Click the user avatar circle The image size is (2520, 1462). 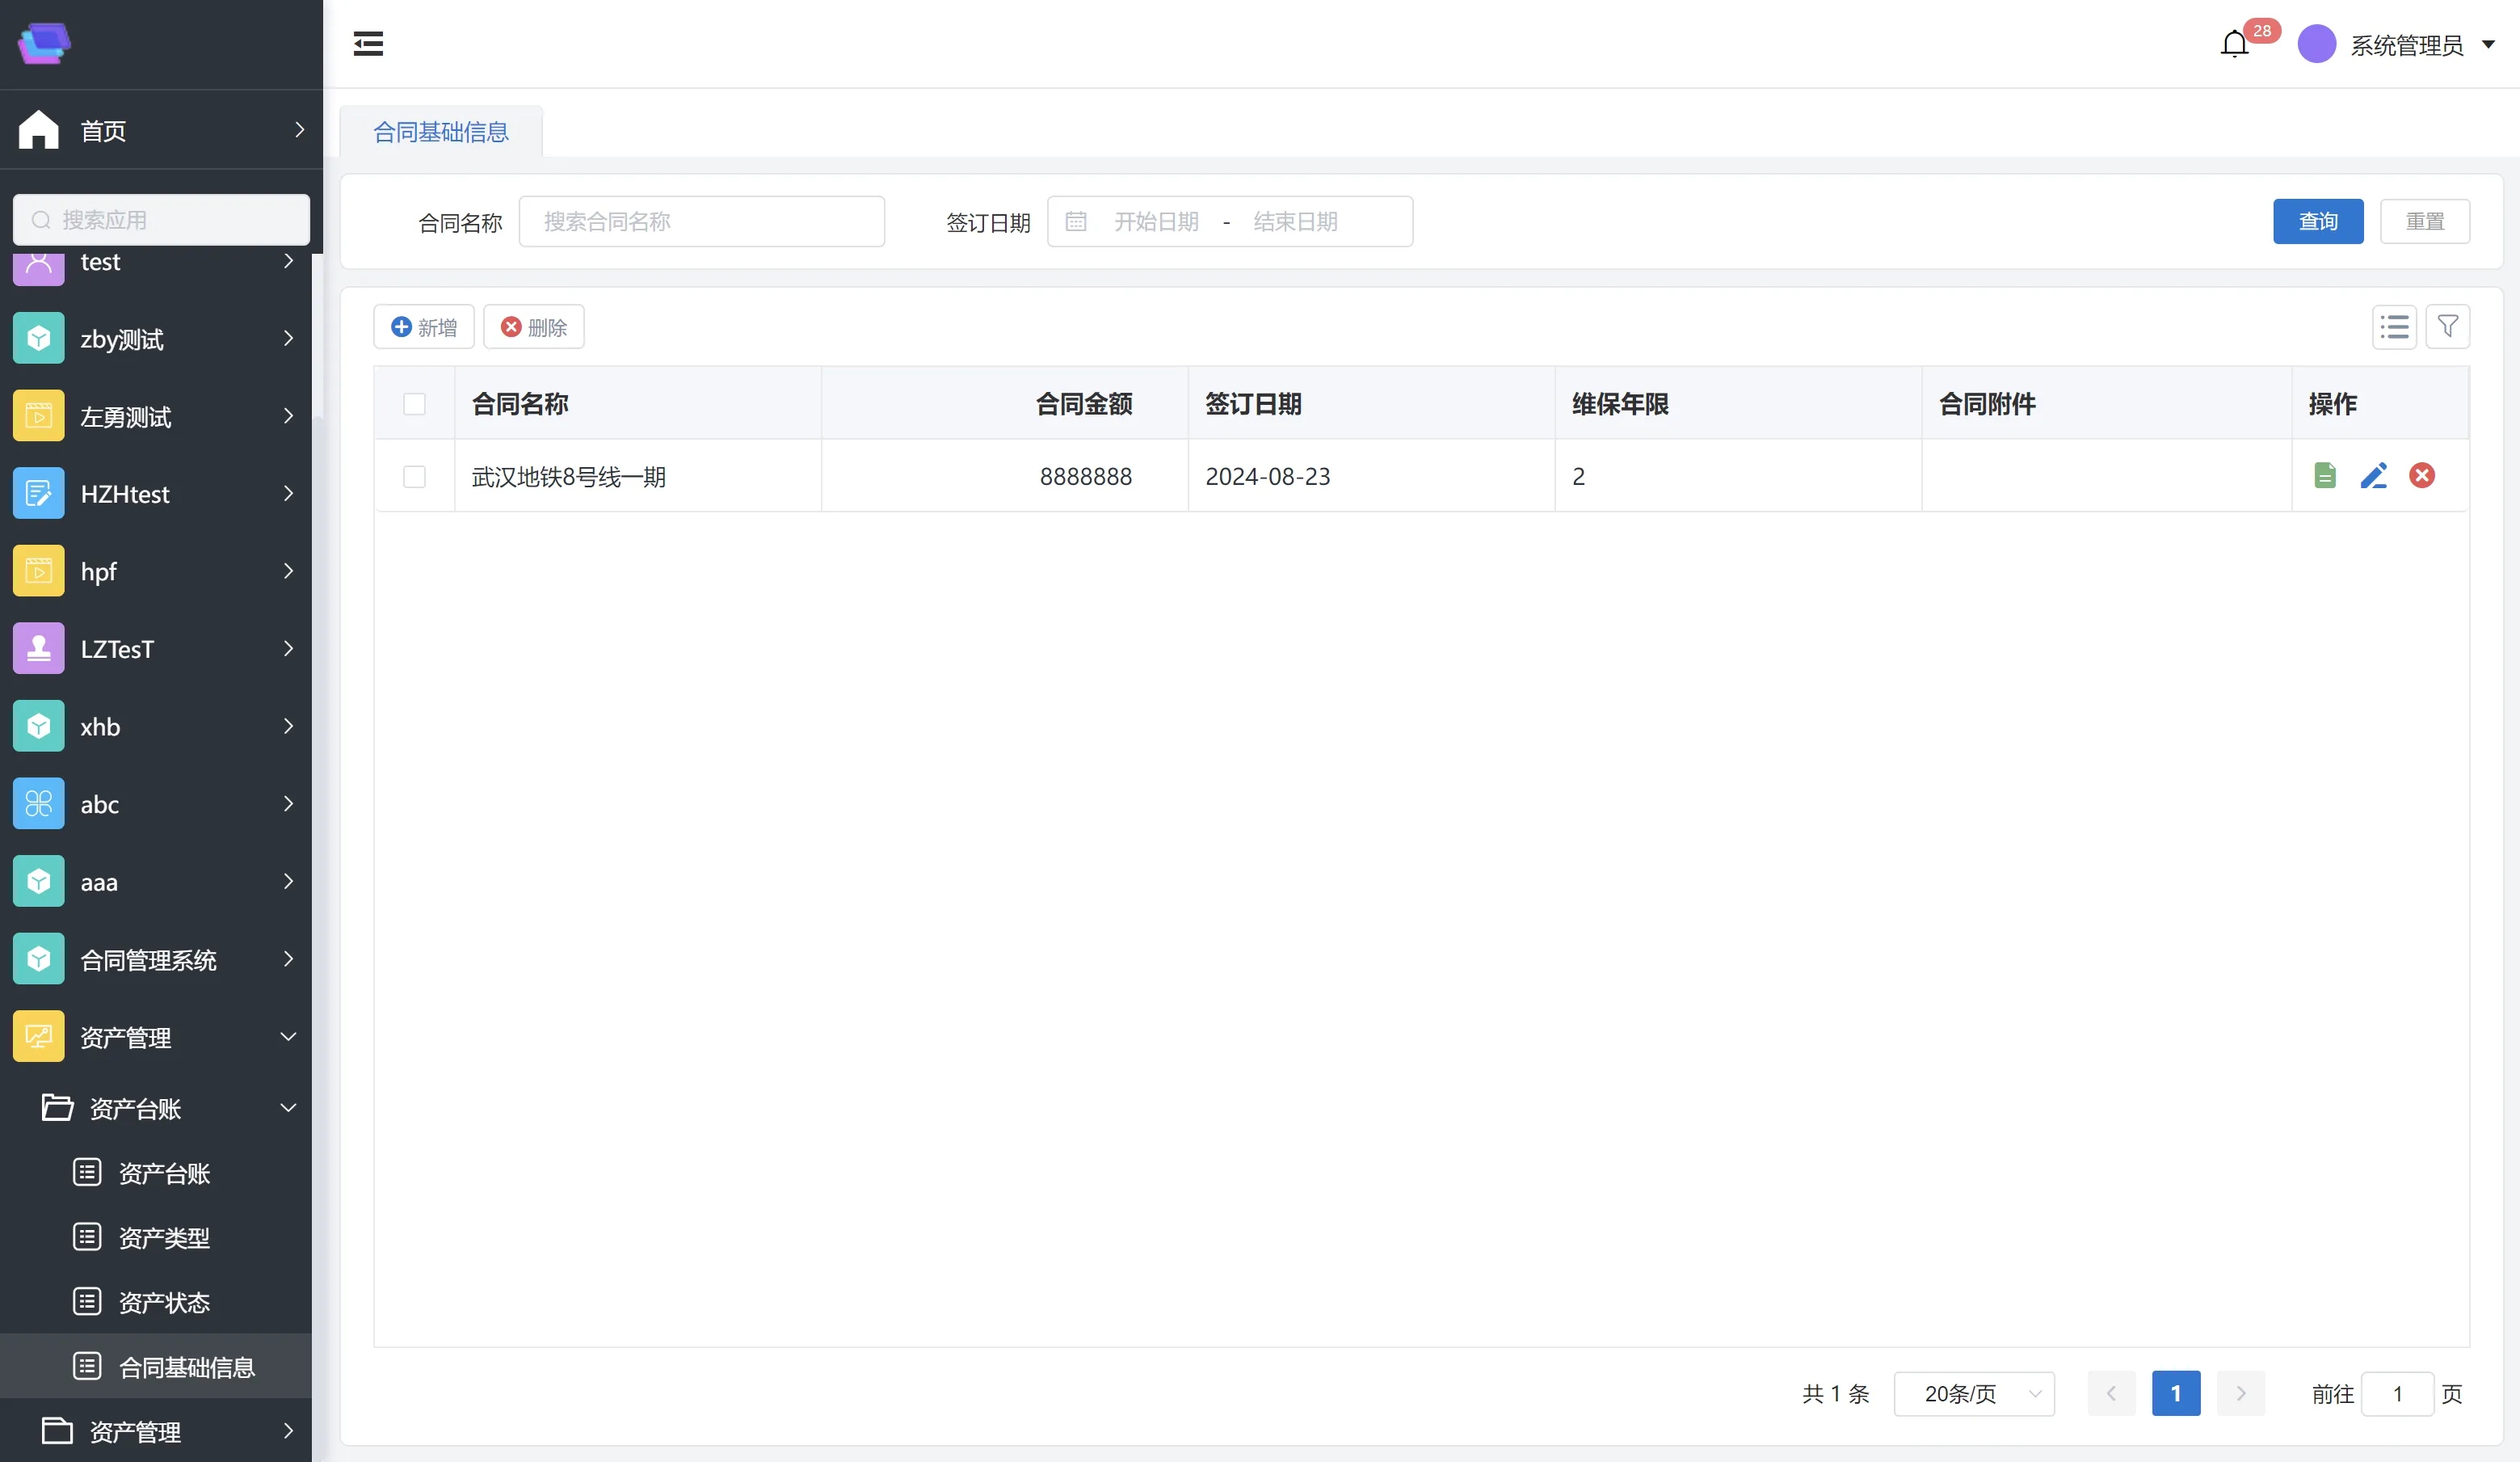pyautogui.click(x=2316, y=44)
